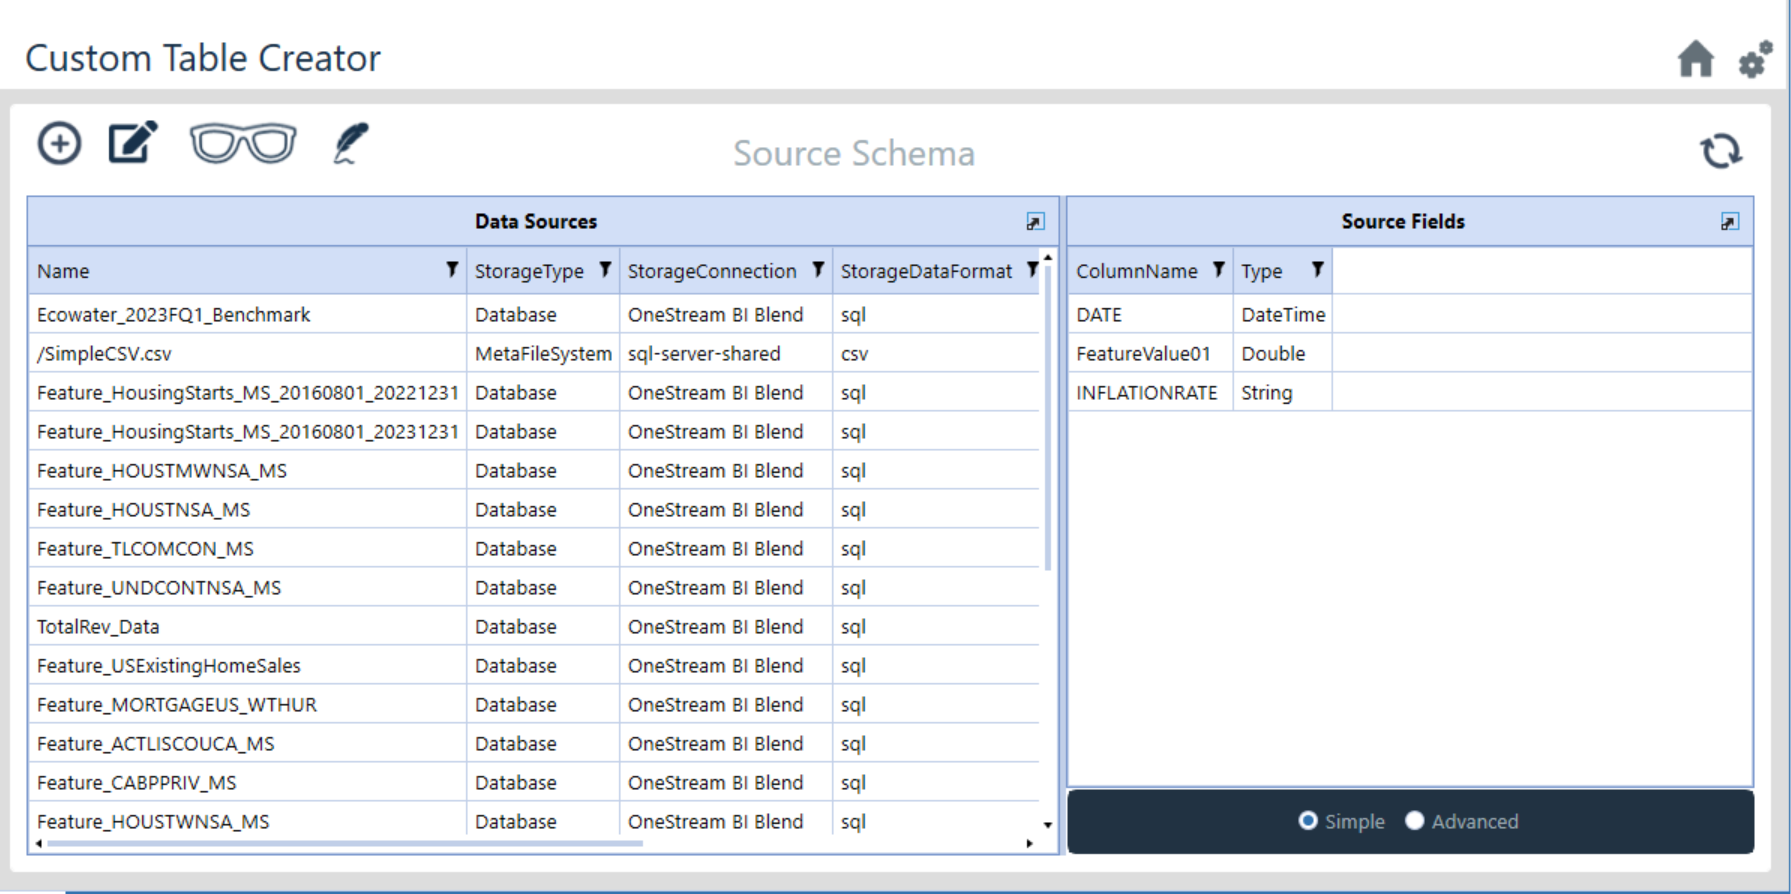Click the scroll left arrow in Data Sources
This screenshot has height=894, width=1791.
(39, 843)
